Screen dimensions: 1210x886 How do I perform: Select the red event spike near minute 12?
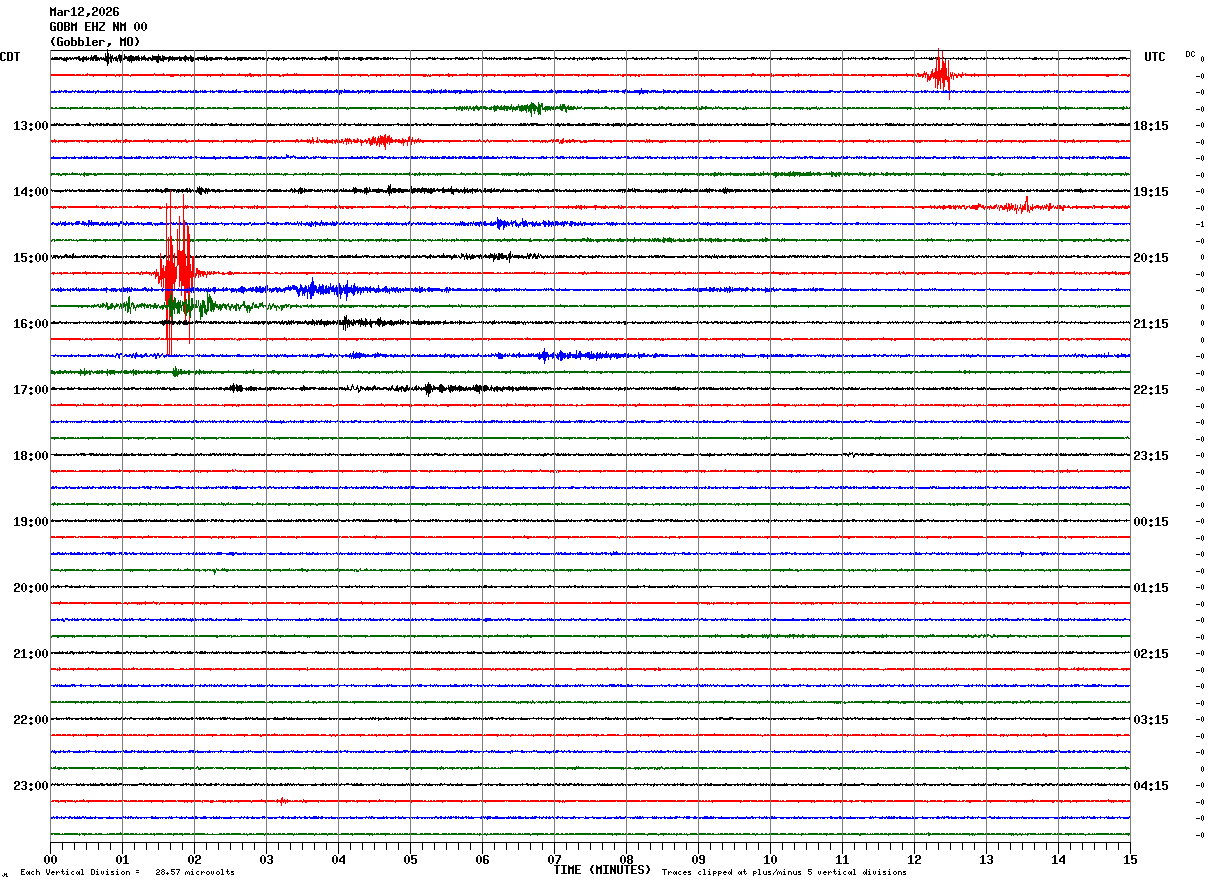coord(940,73)
